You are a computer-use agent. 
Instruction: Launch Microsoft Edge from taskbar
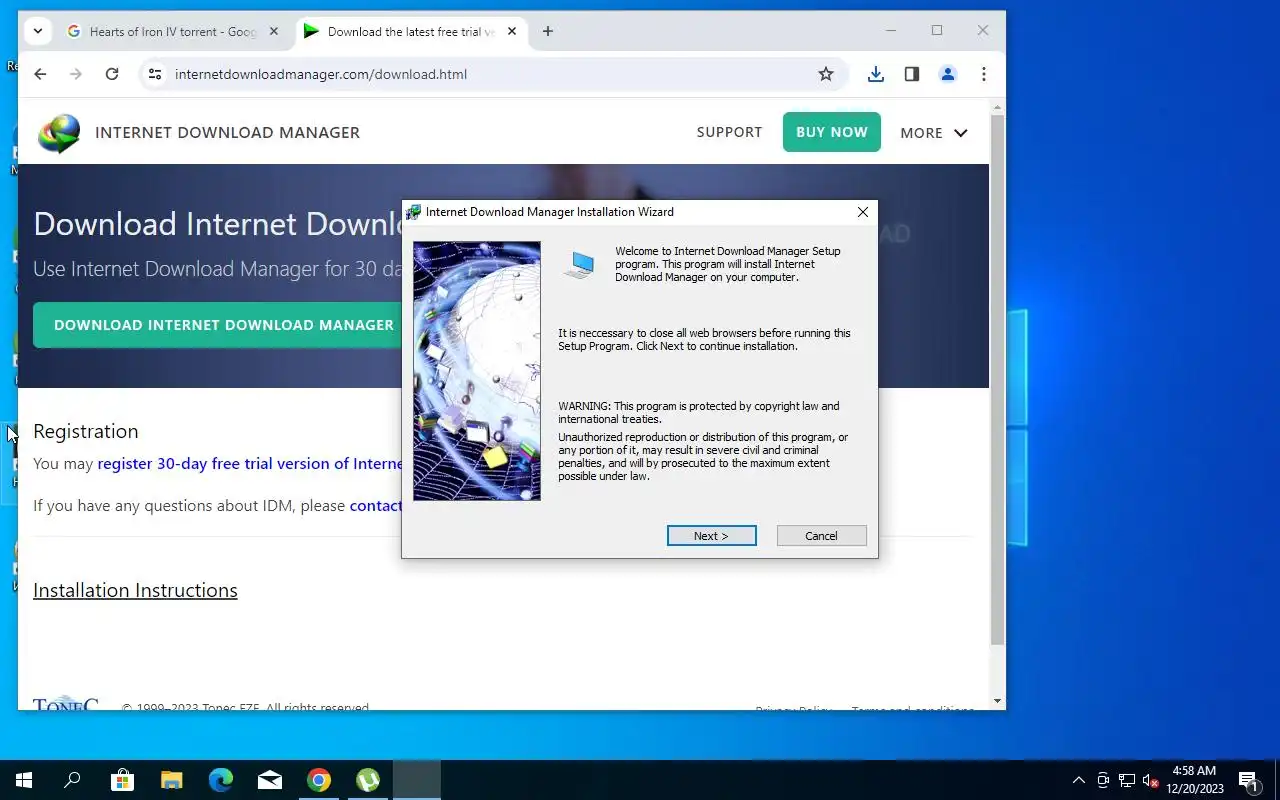(220, 780)
